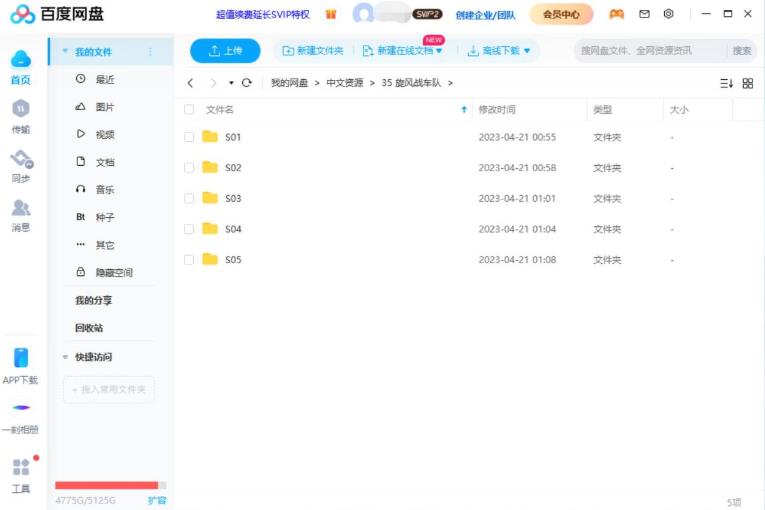Collapse the 我的文件 tree arrow
This screenshot has height=510, width=765.
65,51
